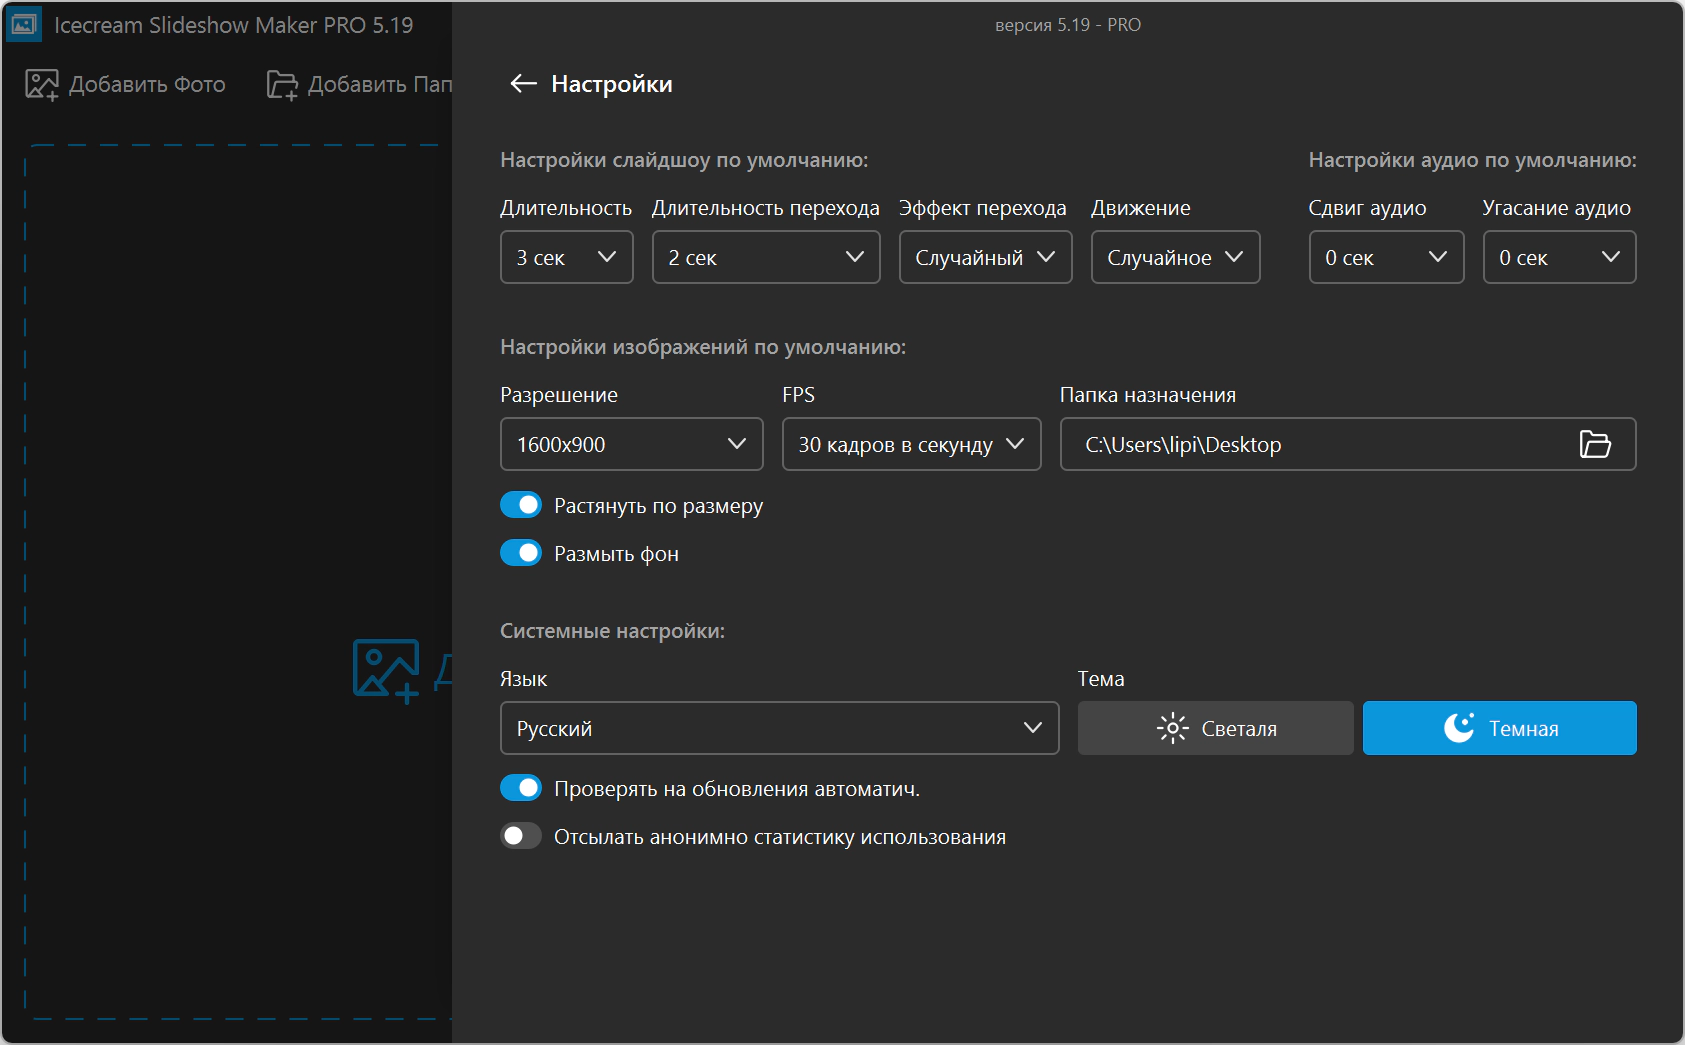1685x1045 pixels.
Task: Open the Разрешение dropdown showing 1600x900
Action: (631, 444)
